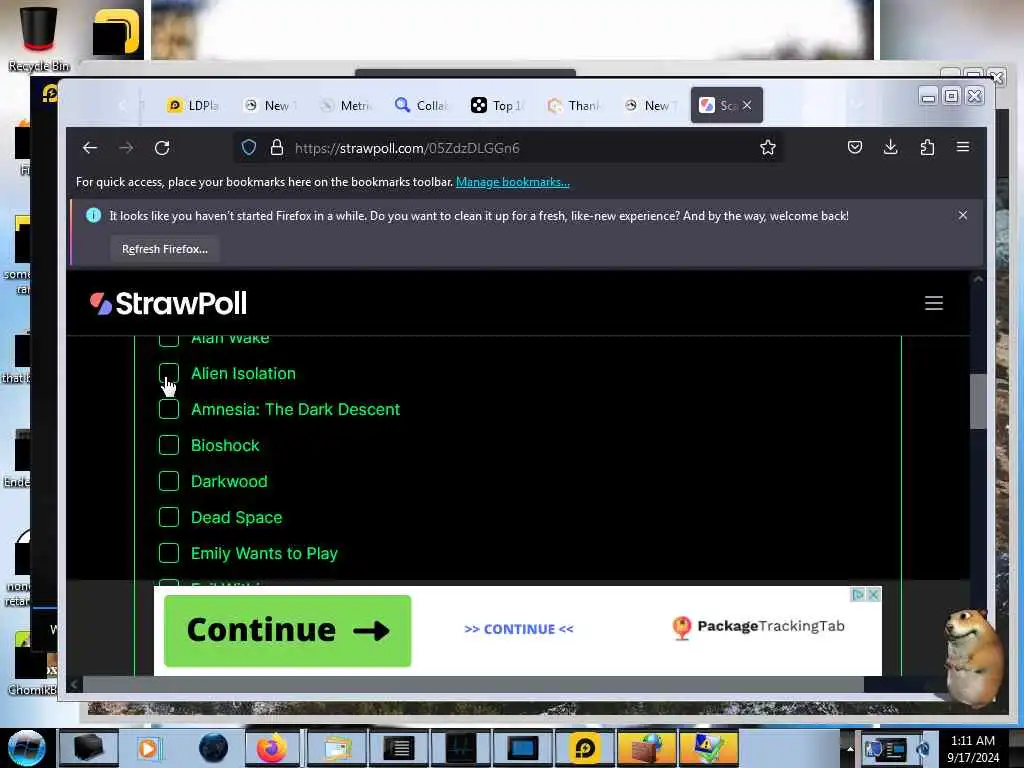Switch to the Thank browser tab

(x=573, y=105)
